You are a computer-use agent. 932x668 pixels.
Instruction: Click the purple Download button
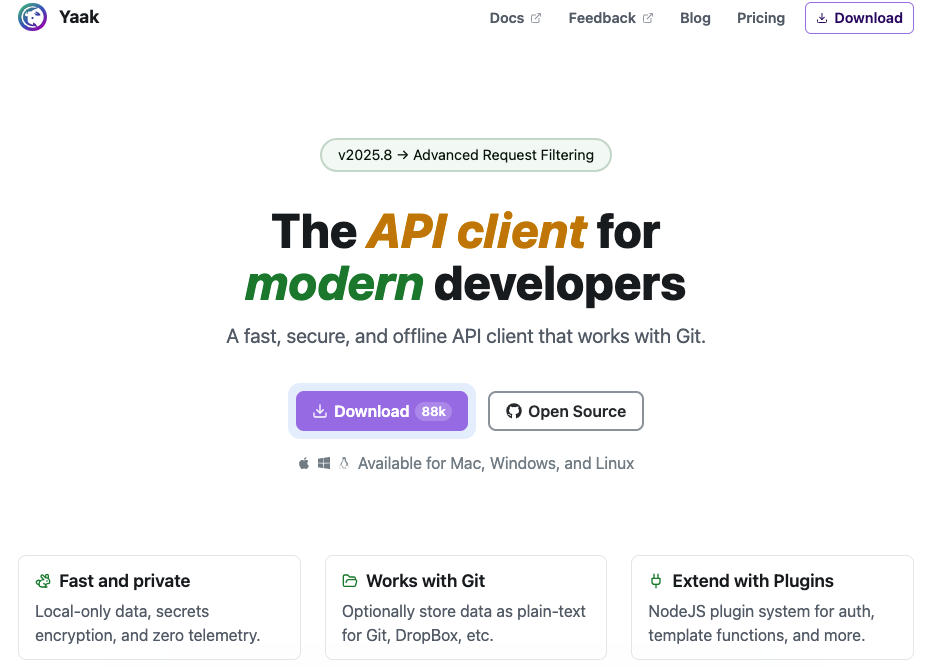click(x=382, y=411)
